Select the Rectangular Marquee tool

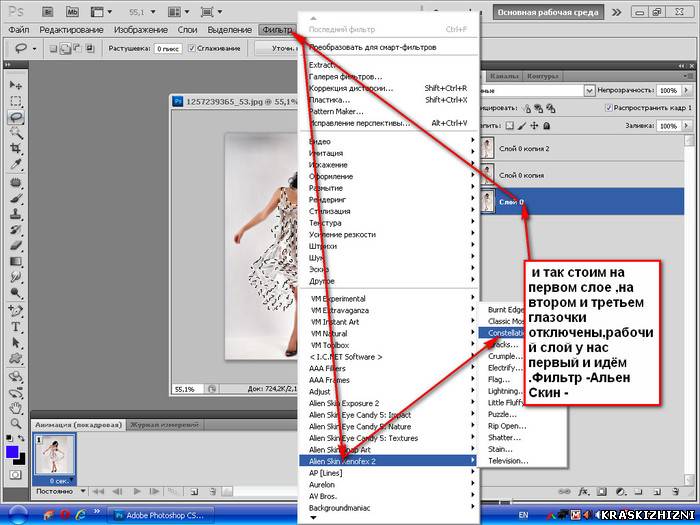[16, 101]
